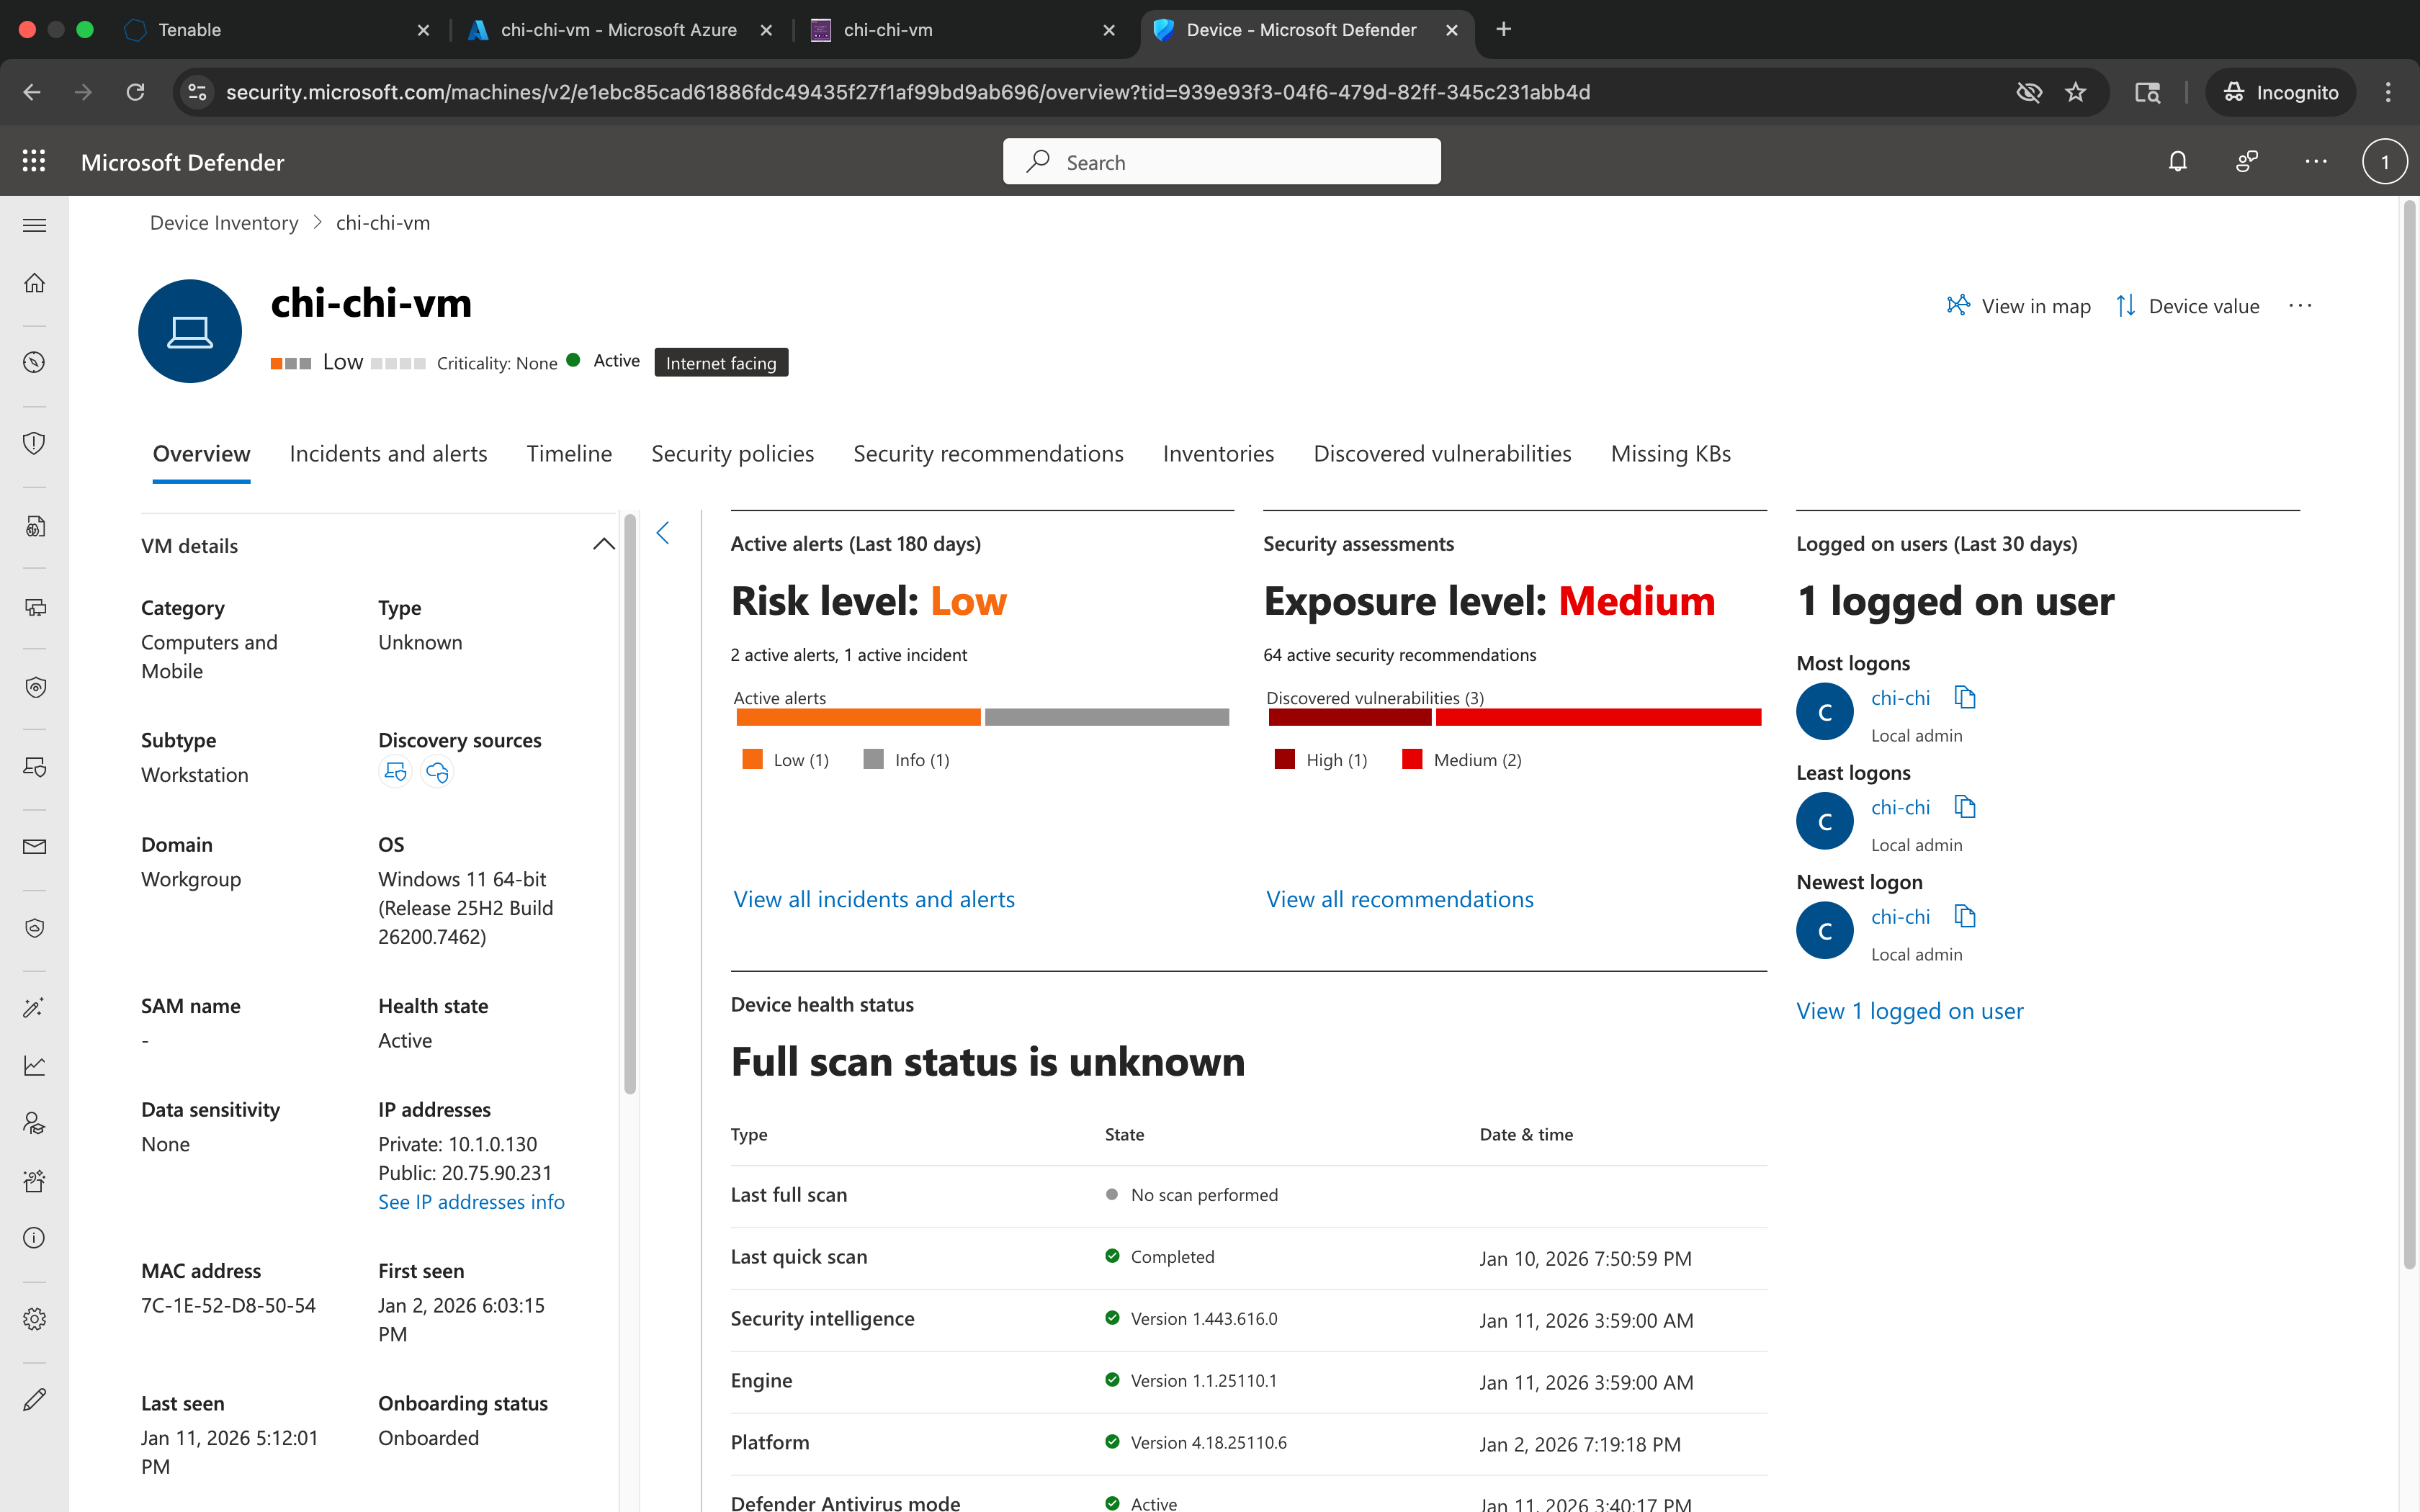Click the Device value button
Image resolution: width=2420 pixels, height=1512 pixels.
point(2187,306)
